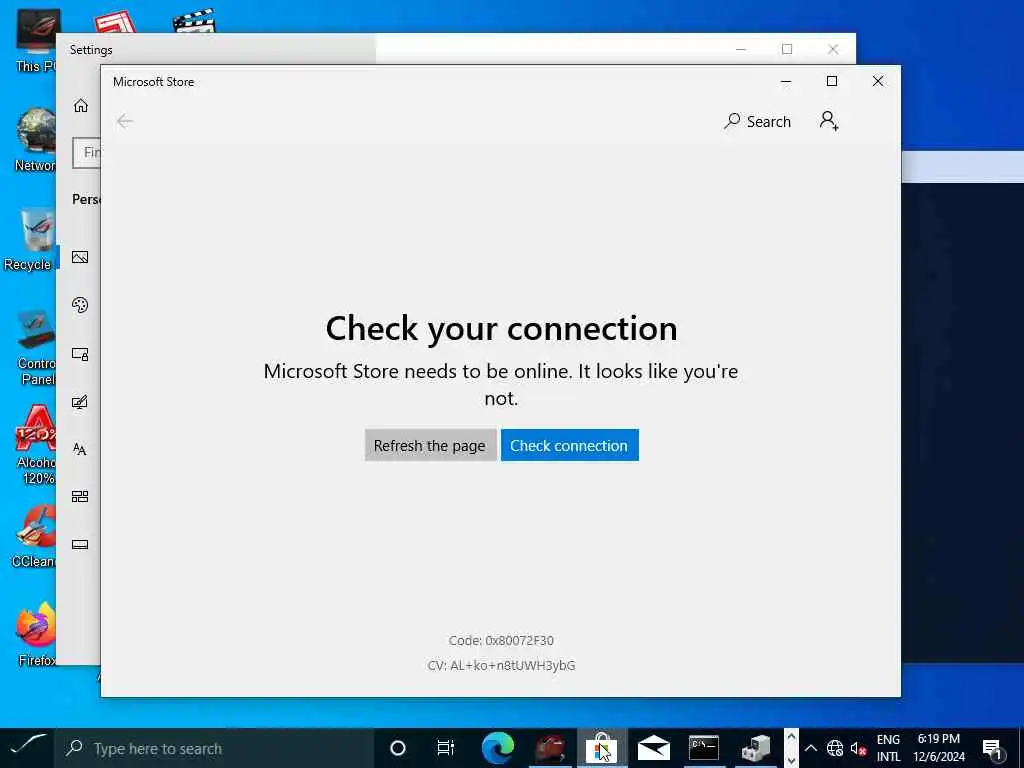
Task: Click the muted volume tray icon
Action: pos(858,748)
